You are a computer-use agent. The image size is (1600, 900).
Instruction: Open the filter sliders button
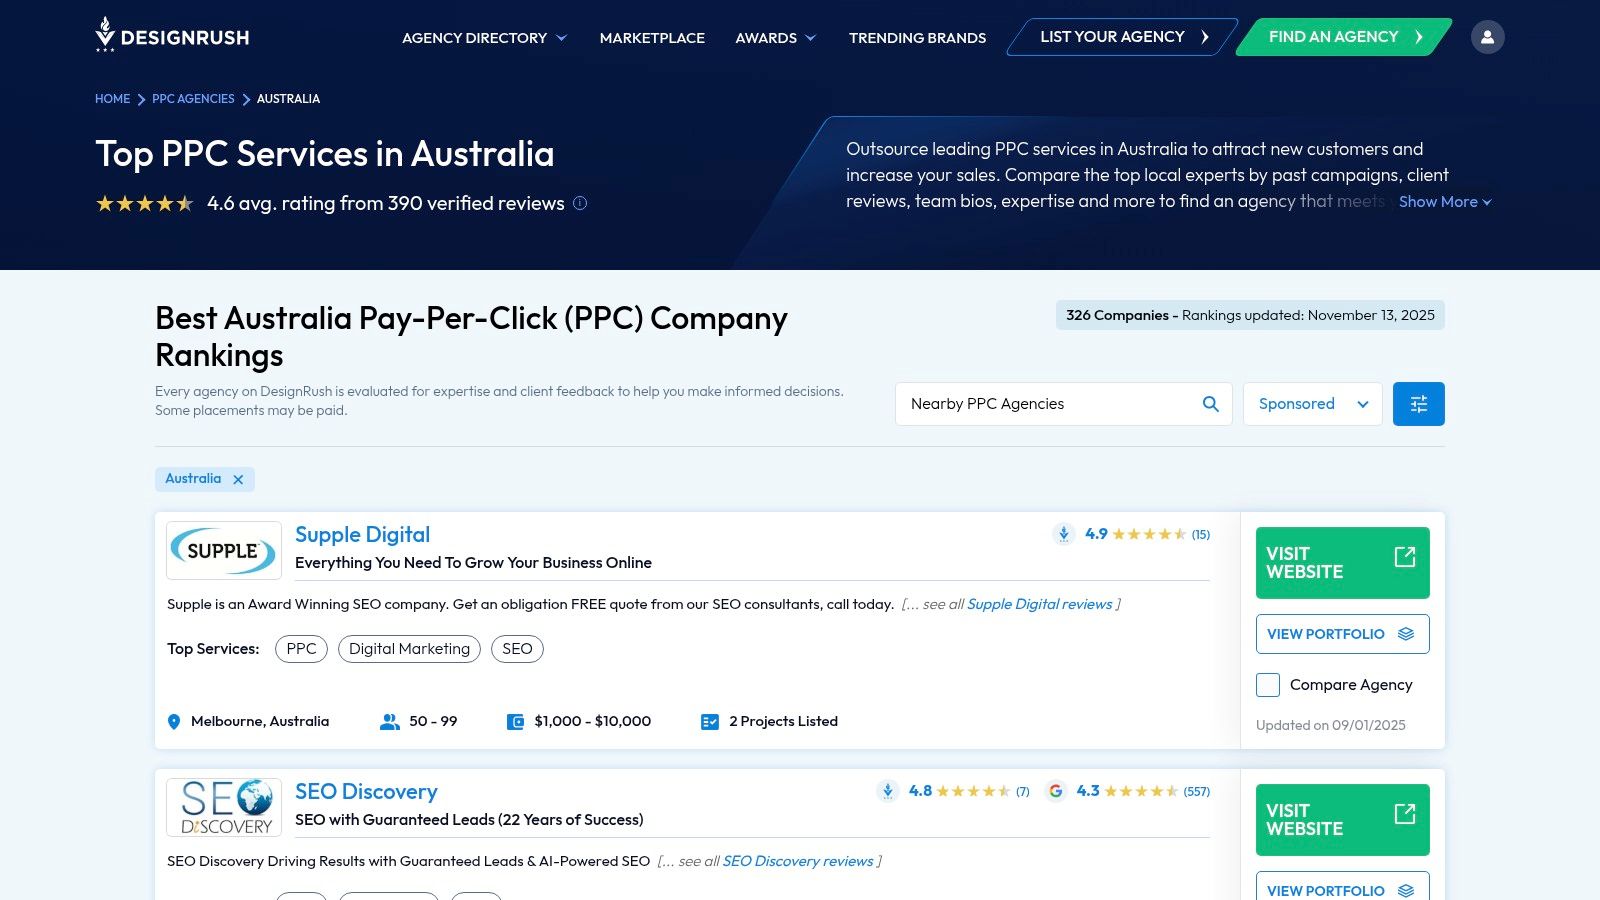tap(1418, 404)
